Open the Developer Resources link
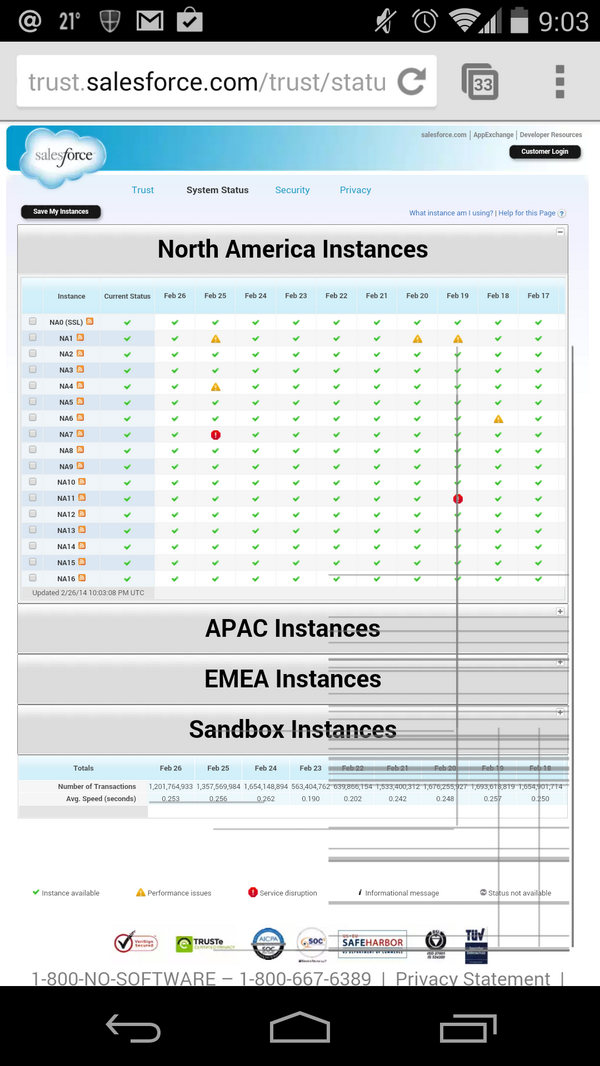 pyautogui.click(x=550, y=135)
